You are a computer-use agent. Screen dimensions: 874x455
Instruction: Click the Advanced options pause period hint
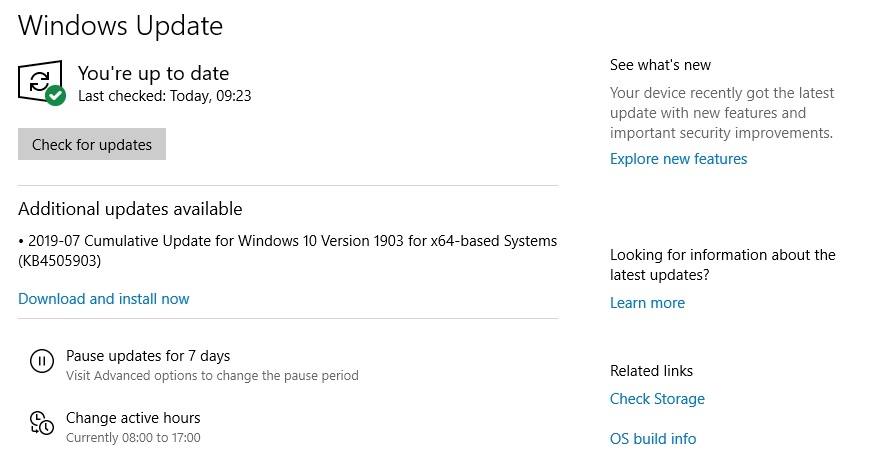(x=212, y=375)
